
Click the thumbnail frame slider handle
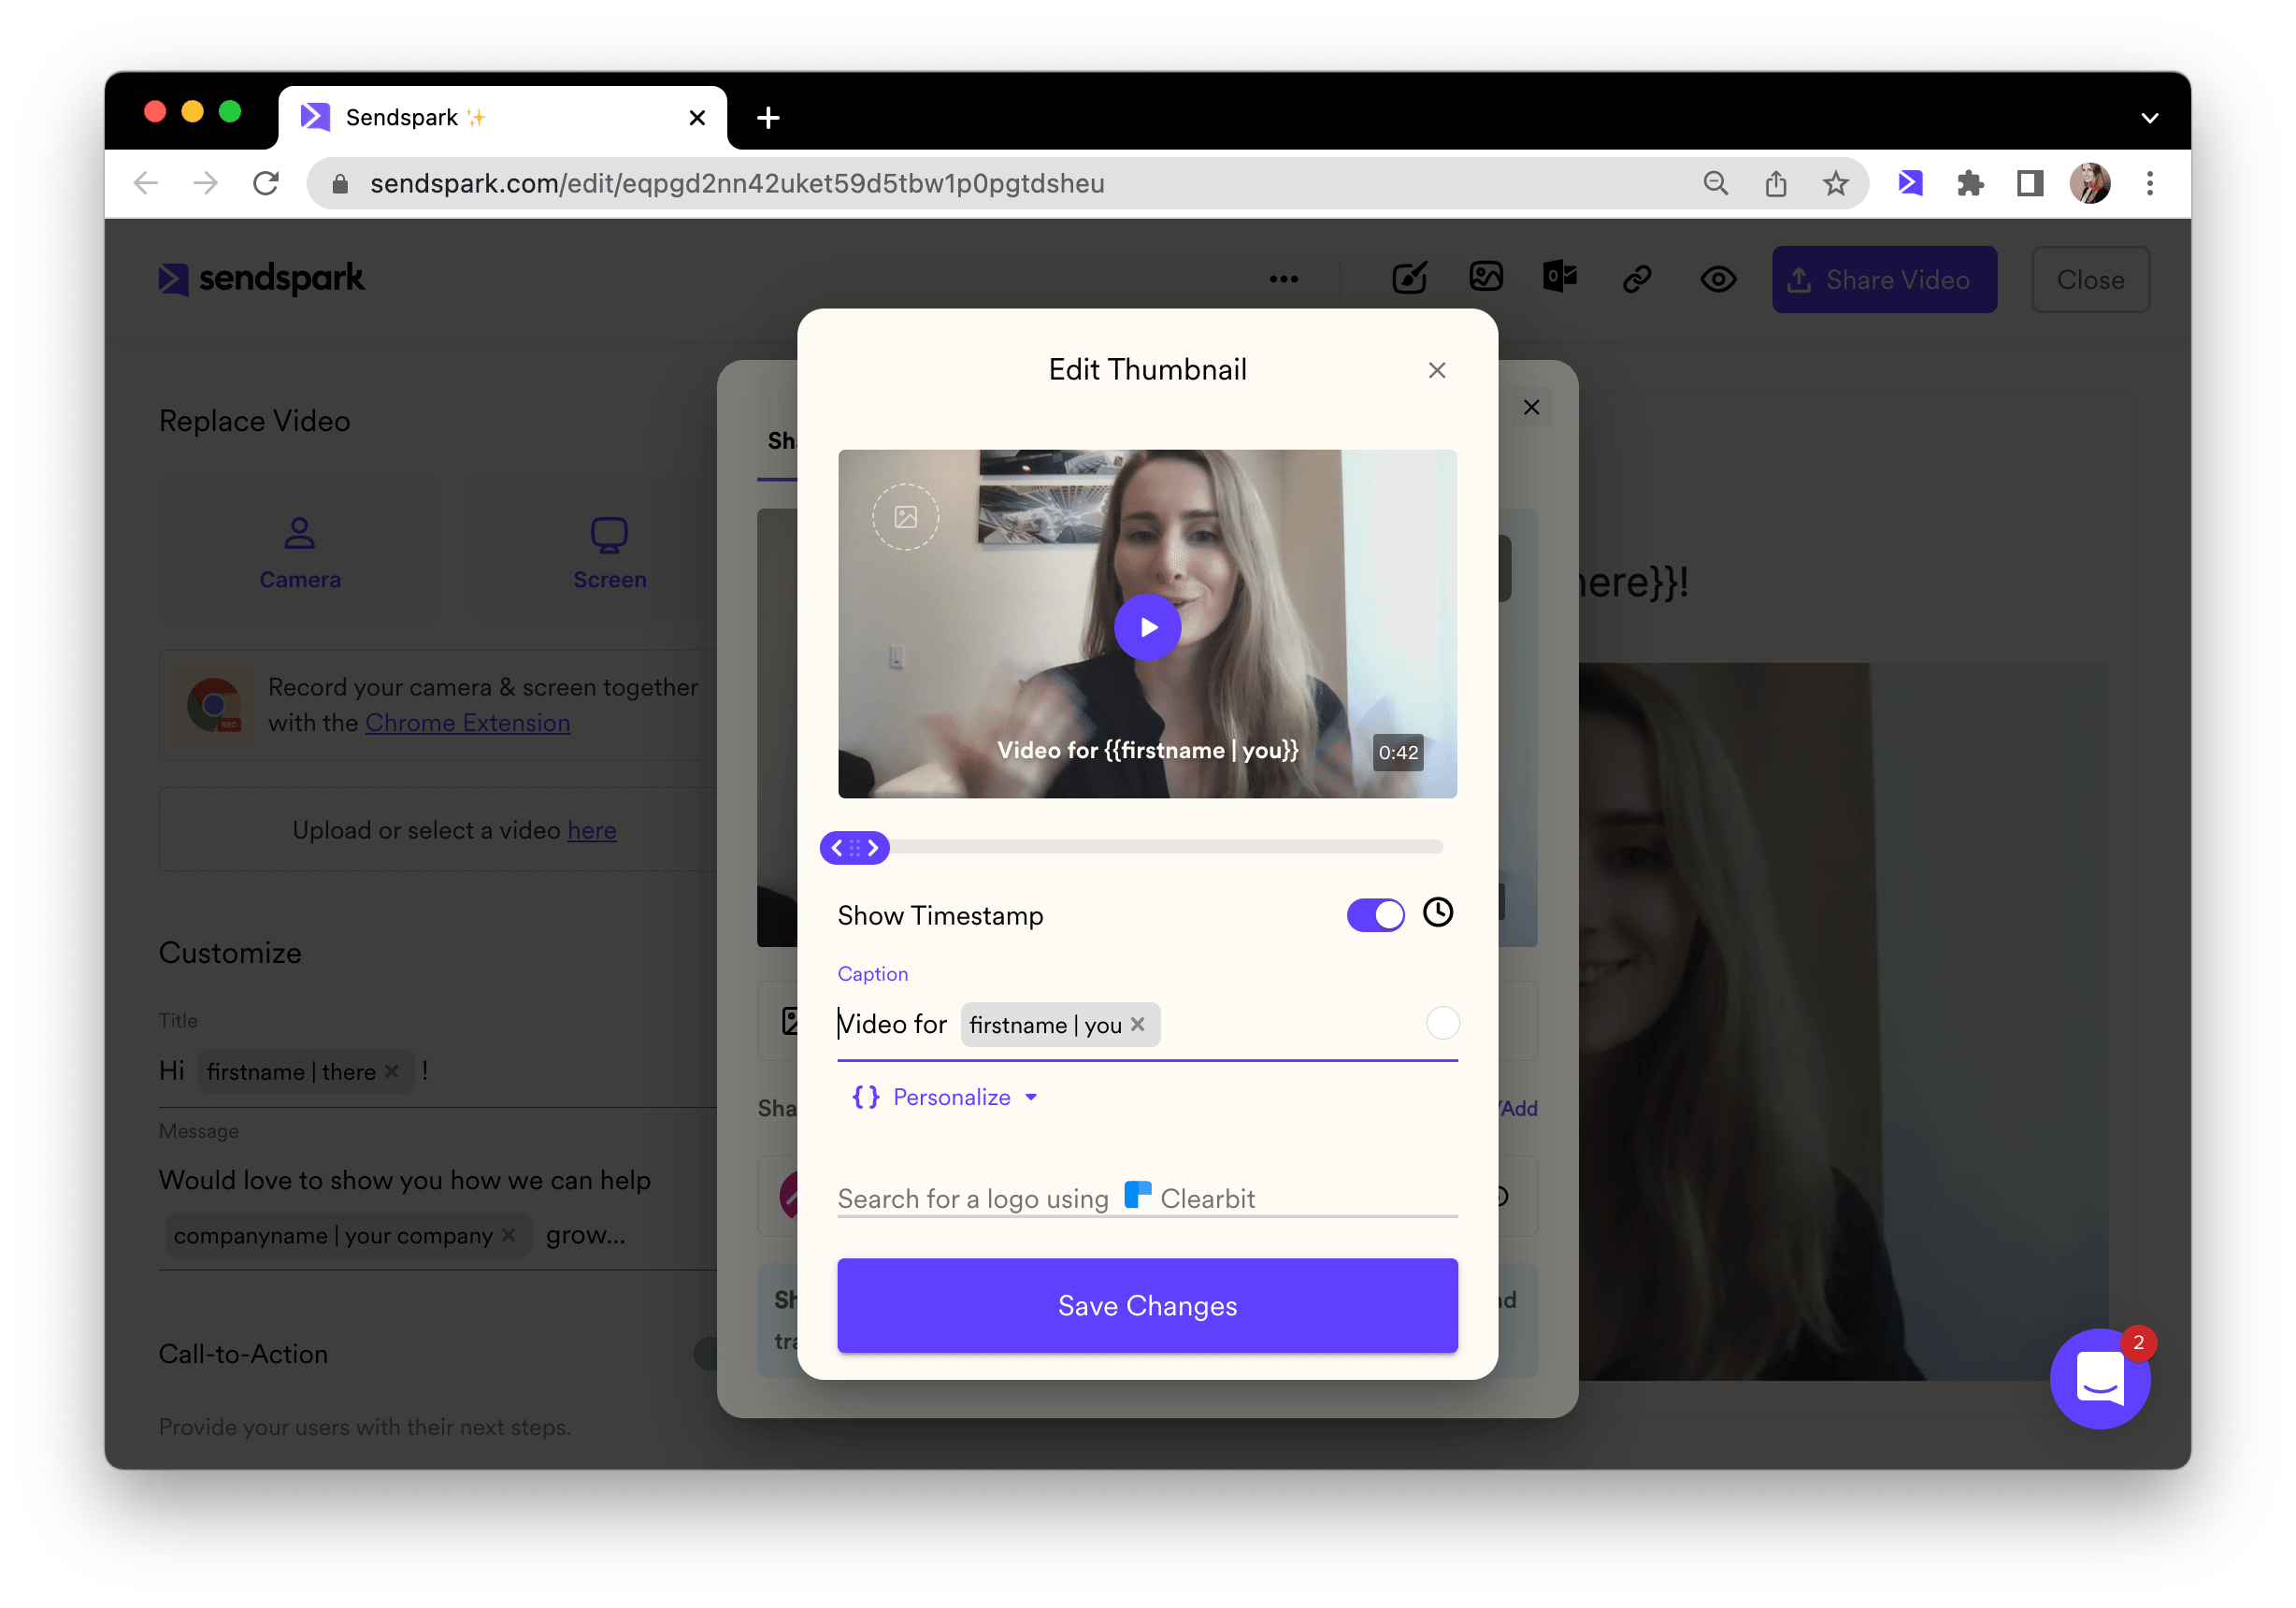tap(854, 848)
